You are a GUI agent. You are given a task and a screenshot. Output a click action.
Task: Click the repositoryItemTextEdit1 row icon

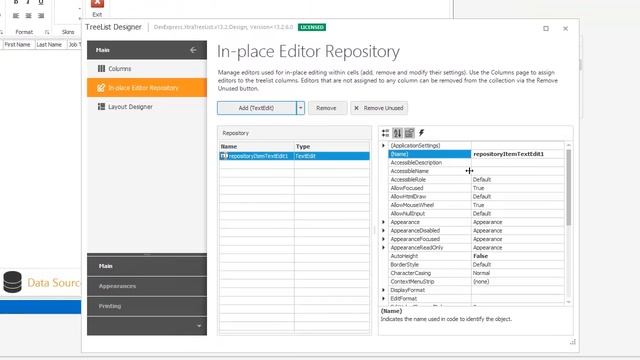224,156
